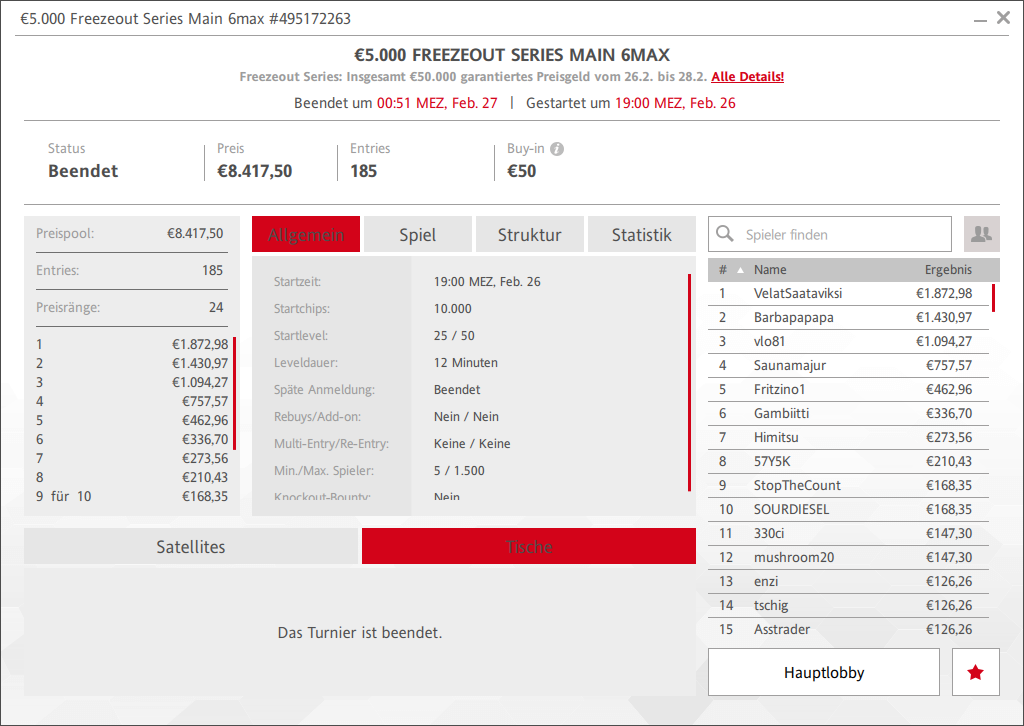Click the Buy-in info icon

click(556, 149)
